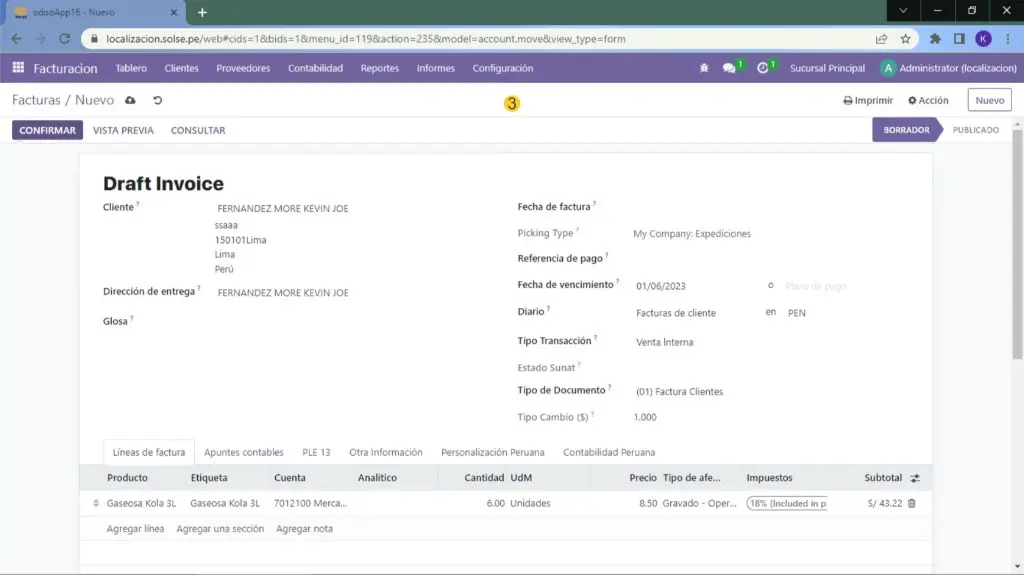
Task: Click the Agregar línea link
Action: [135, 528]
